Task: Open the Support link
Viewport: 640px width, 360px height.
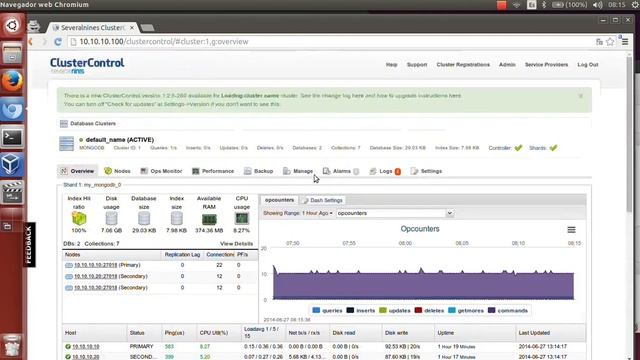Action: [417, 64]
